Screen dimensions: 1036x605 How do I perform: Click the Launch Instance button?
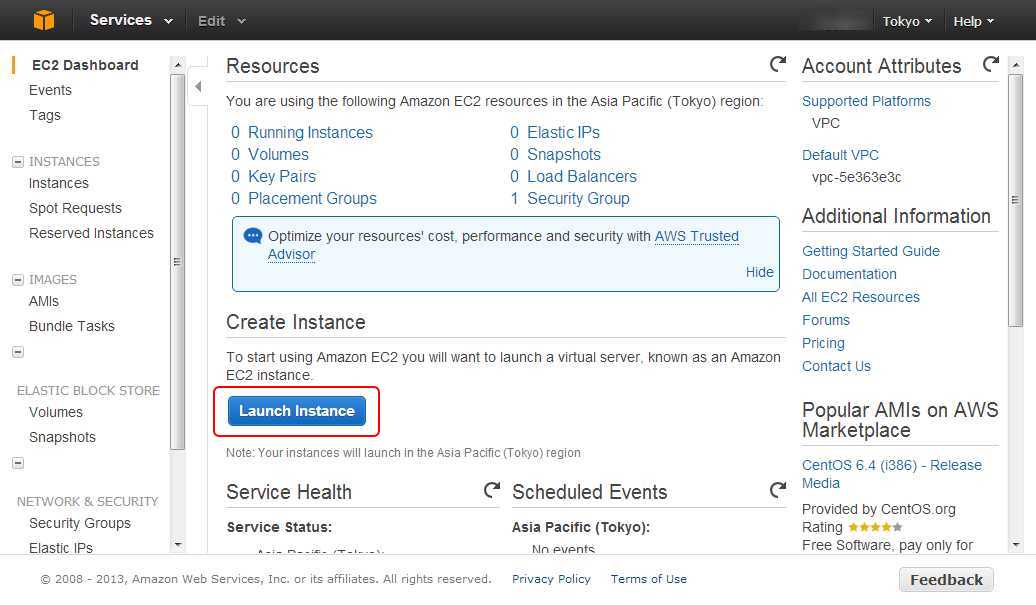coord(297,411)
